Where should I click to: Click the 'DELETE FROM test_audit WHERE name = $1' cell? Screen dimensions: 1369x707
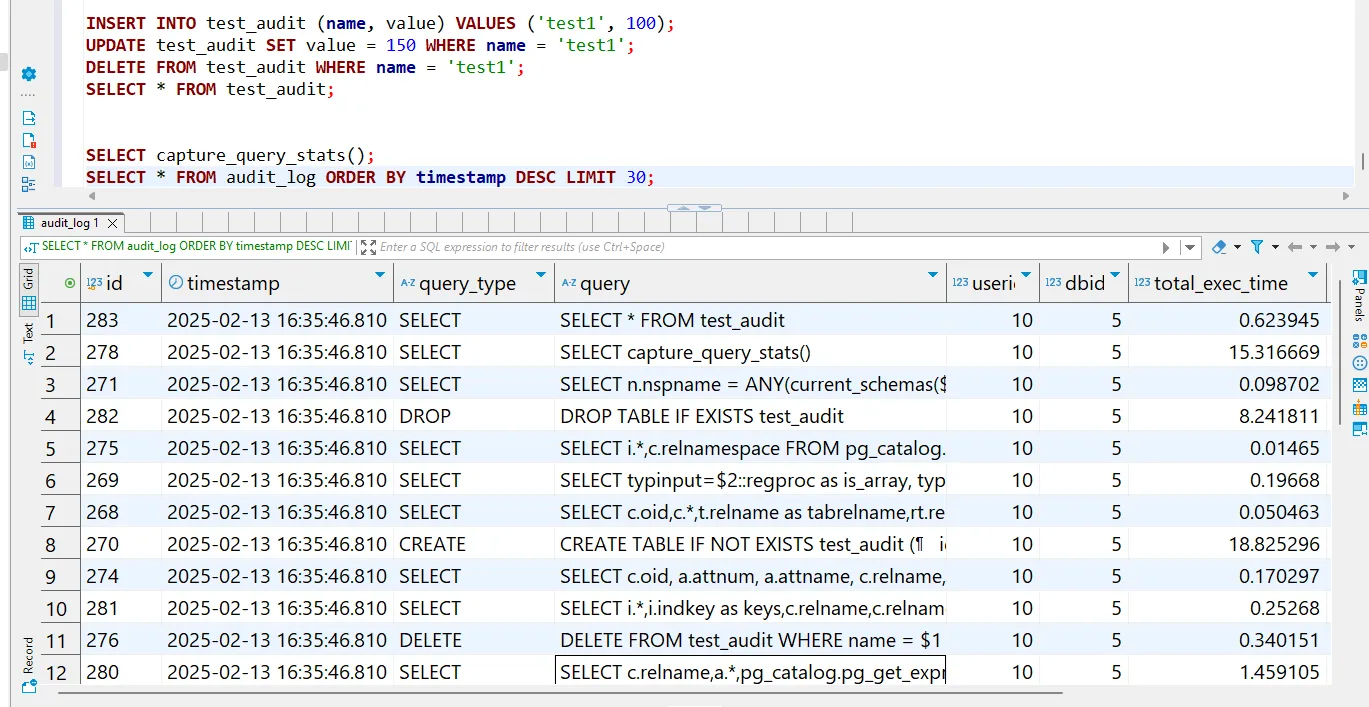coord(750,640)
